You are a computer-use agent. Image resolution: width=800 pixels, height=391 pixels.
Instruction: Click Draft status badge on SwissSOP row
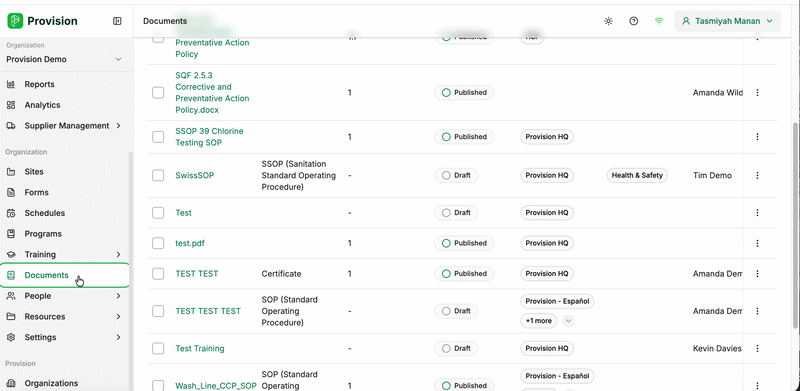456,175
